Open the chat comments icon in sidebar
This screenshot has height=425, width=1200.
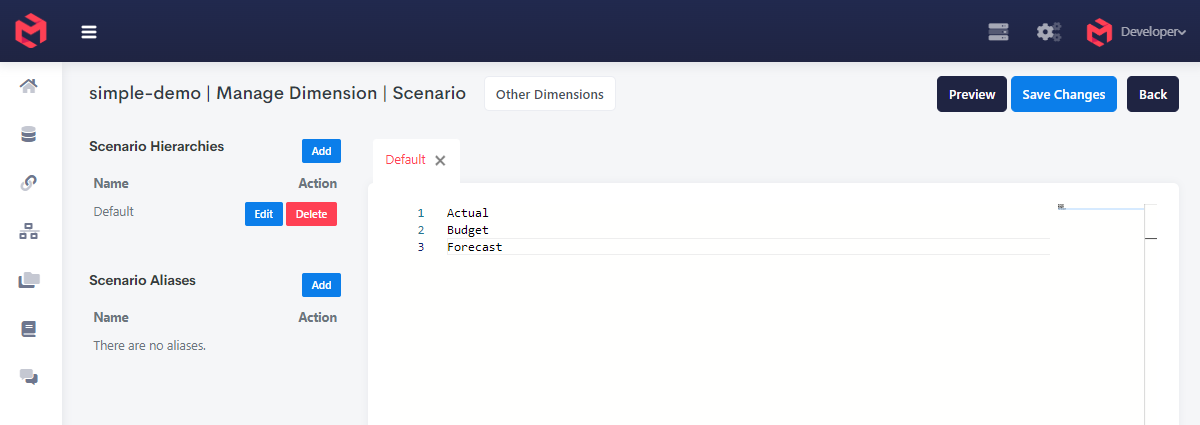coord(29,377)
